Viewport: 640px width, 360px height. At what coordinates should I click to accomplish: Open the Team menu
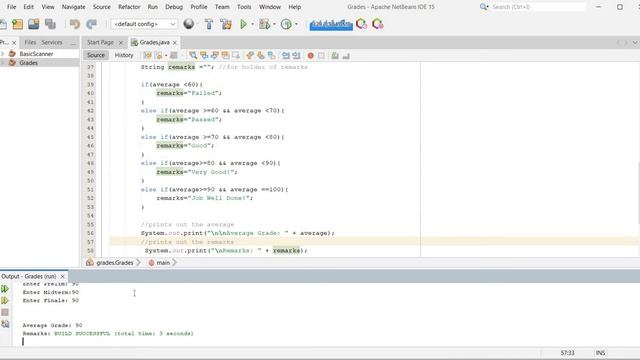(222, 7)
